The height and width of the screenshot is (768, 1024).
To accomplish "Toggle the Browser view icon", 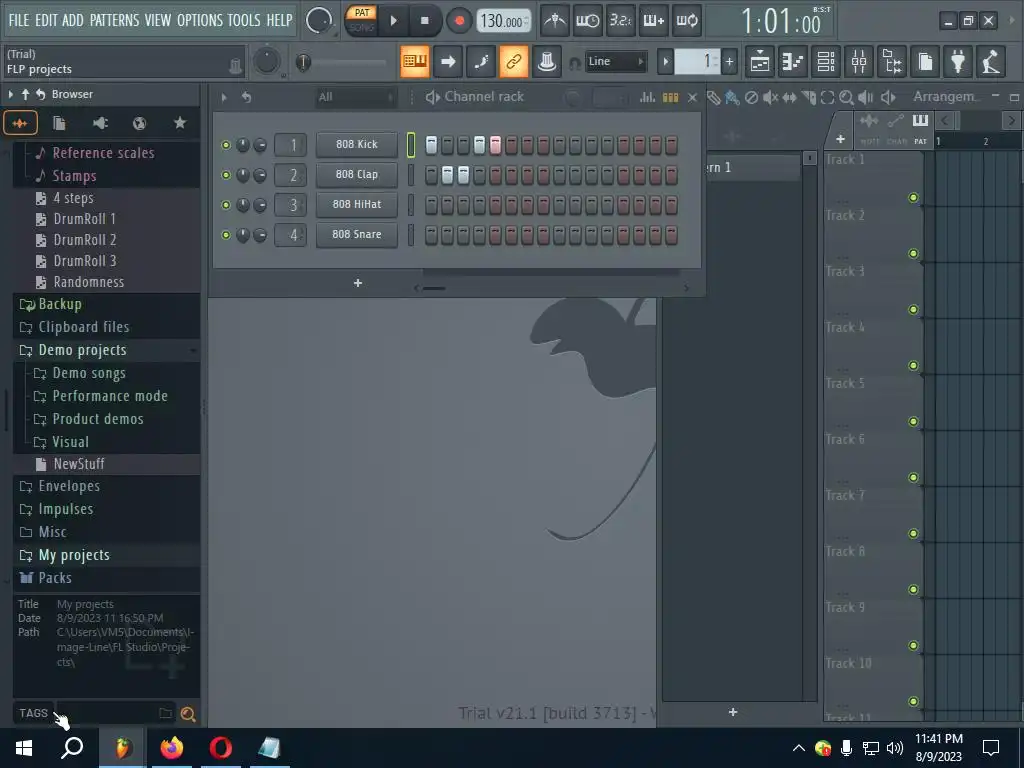I will click(892, 61).
